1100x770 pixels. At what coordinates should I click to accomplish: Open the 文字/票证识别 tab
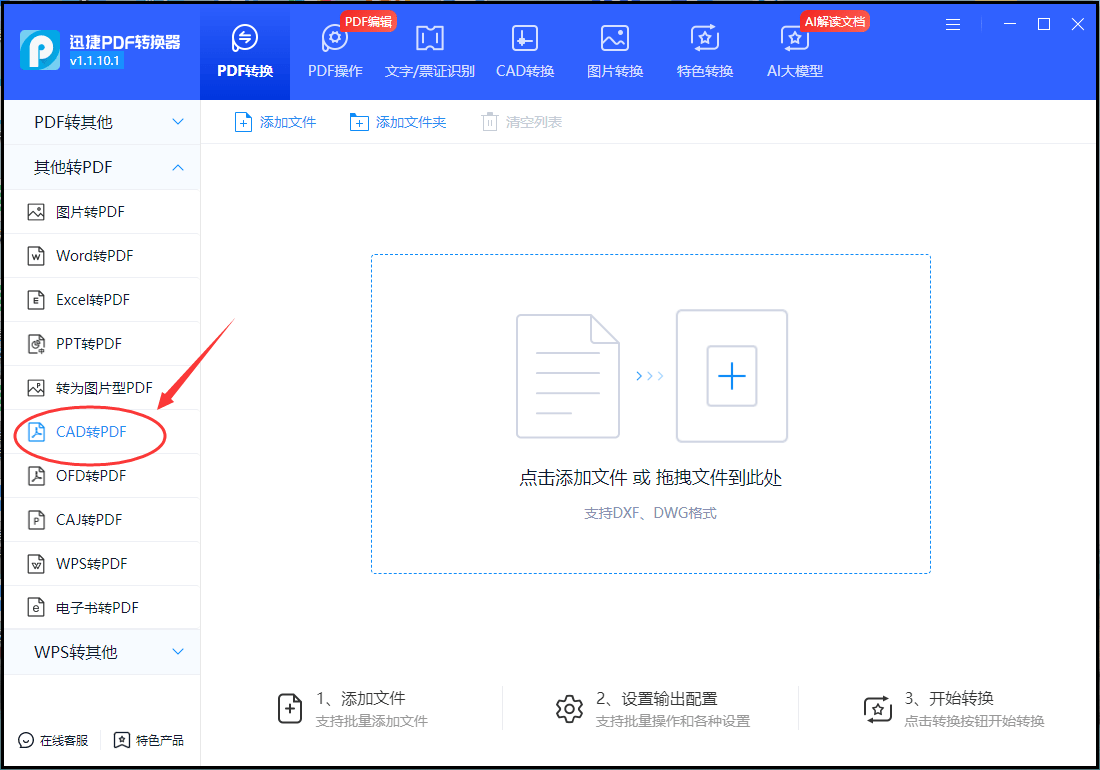coord(429,50)
